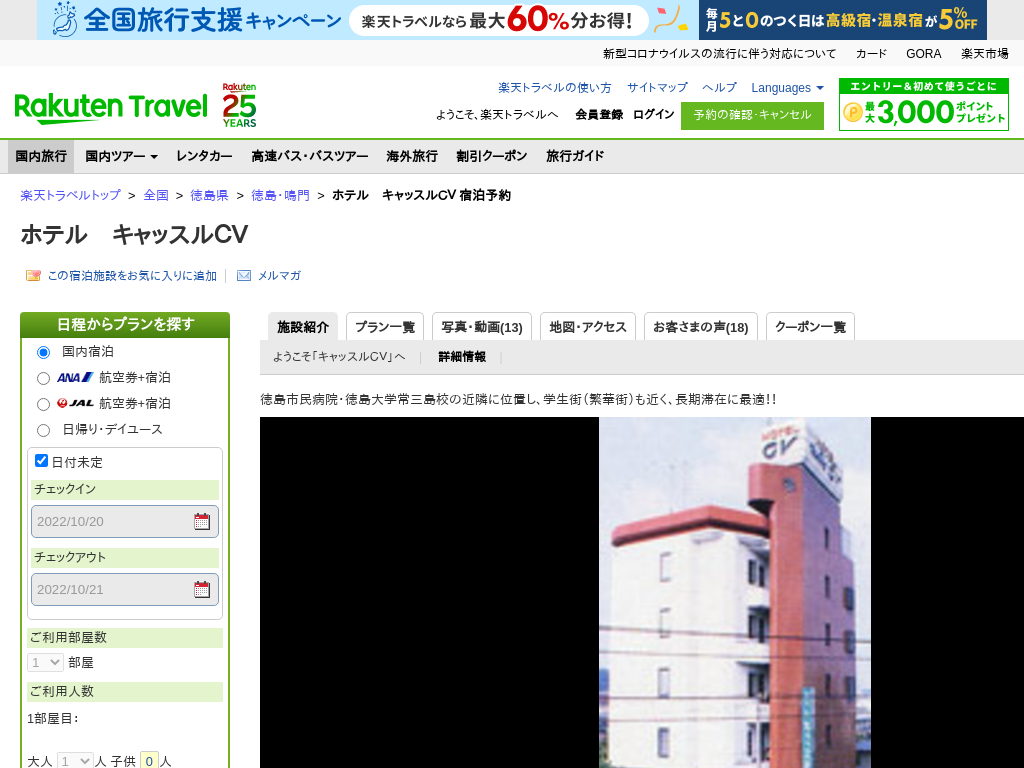
Task: Click the JAL airline logo
Action: pyautogui.click(x=75, y=404)
